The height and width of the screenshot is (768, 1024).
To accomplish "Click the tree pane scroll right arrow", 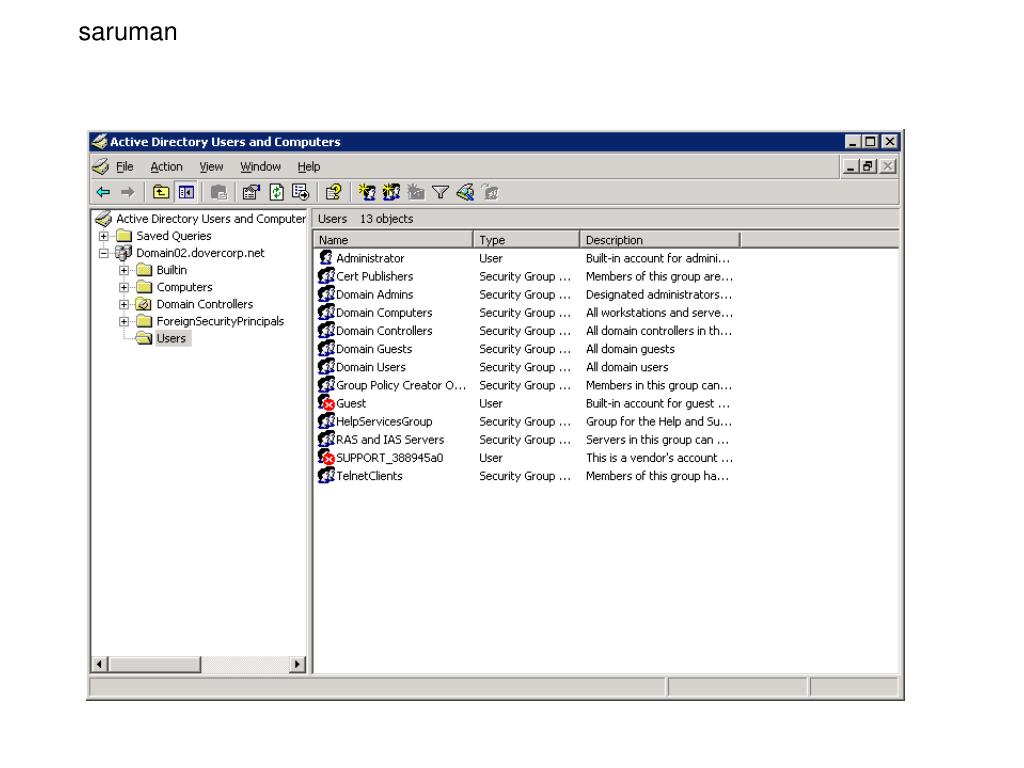I will (297, 664).
